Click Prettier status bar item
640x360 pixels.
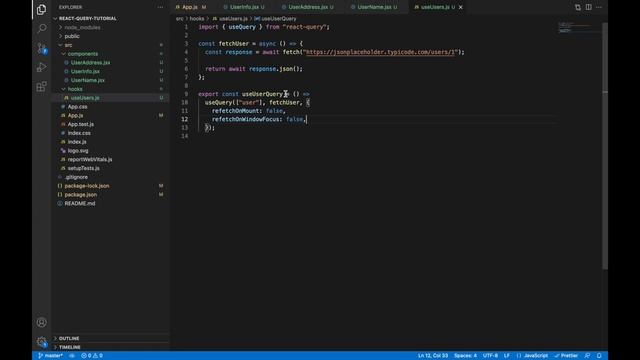pyautogui.click(x=566, y=356)
